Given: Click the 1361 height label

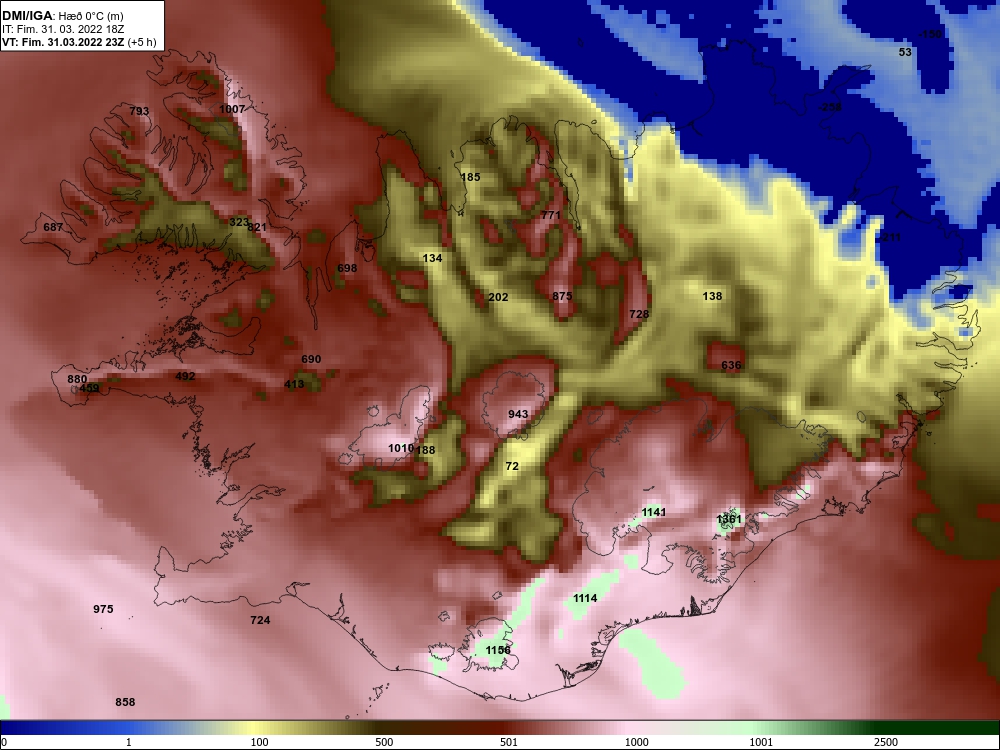Looking at the screenshot, I should point(729,519).
